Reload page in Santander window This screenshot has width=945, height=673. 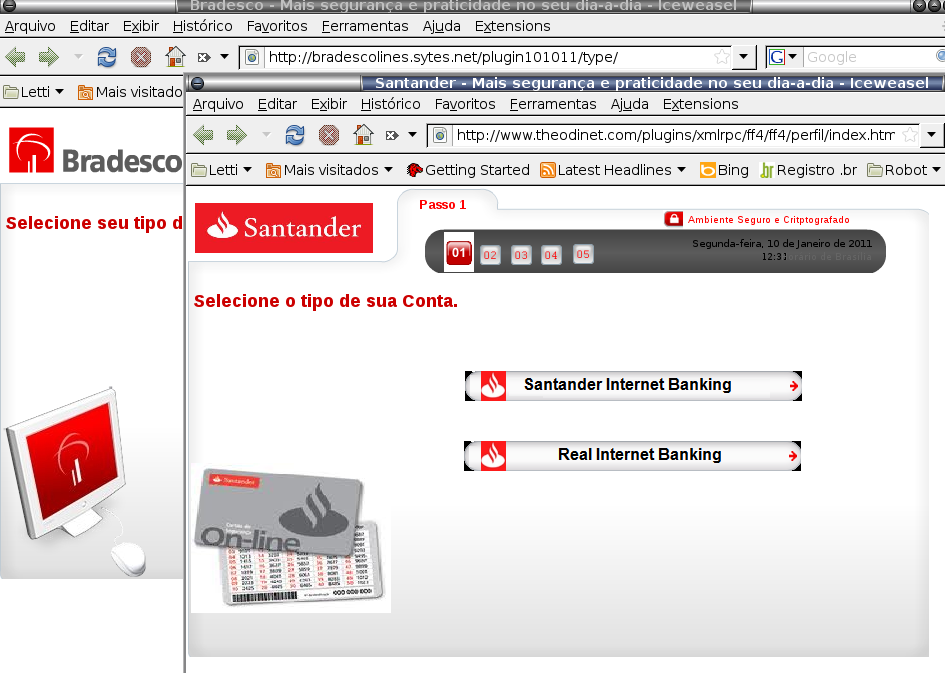pyautogui.click(x=295, y=135)
